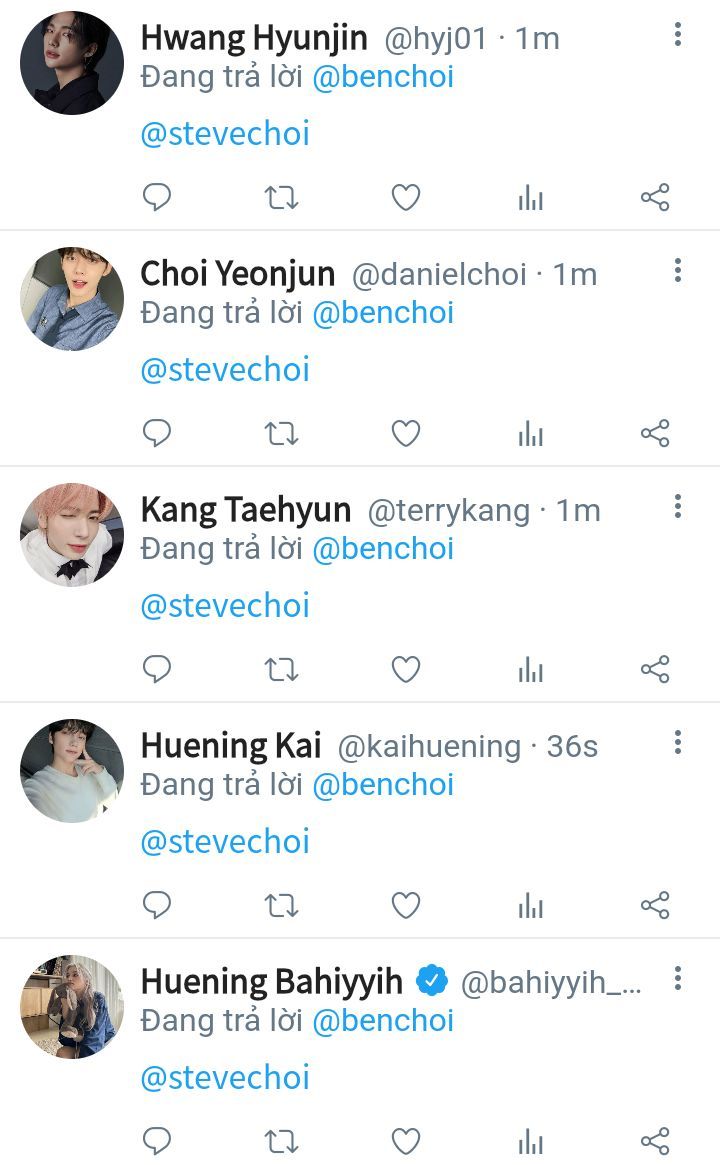720x1165 pixels.
Task: Retweet Hwang Hyunjin's tweet
Action: tap(281, 197)
